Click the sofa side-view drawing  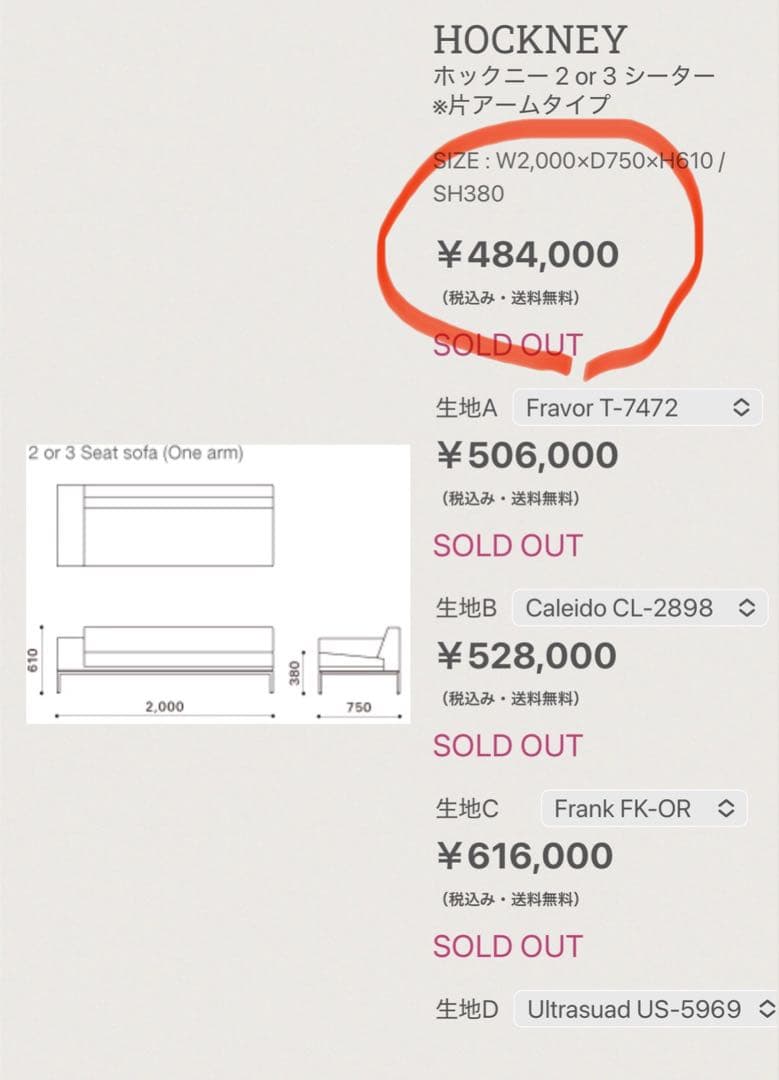(x=359, y=660)
